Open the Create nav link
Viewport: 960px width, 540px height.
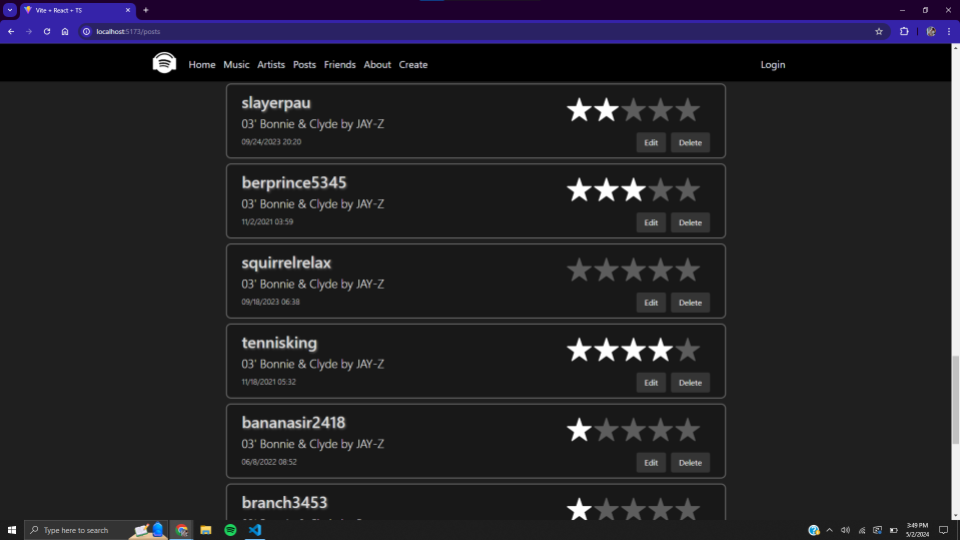(413, 64)
